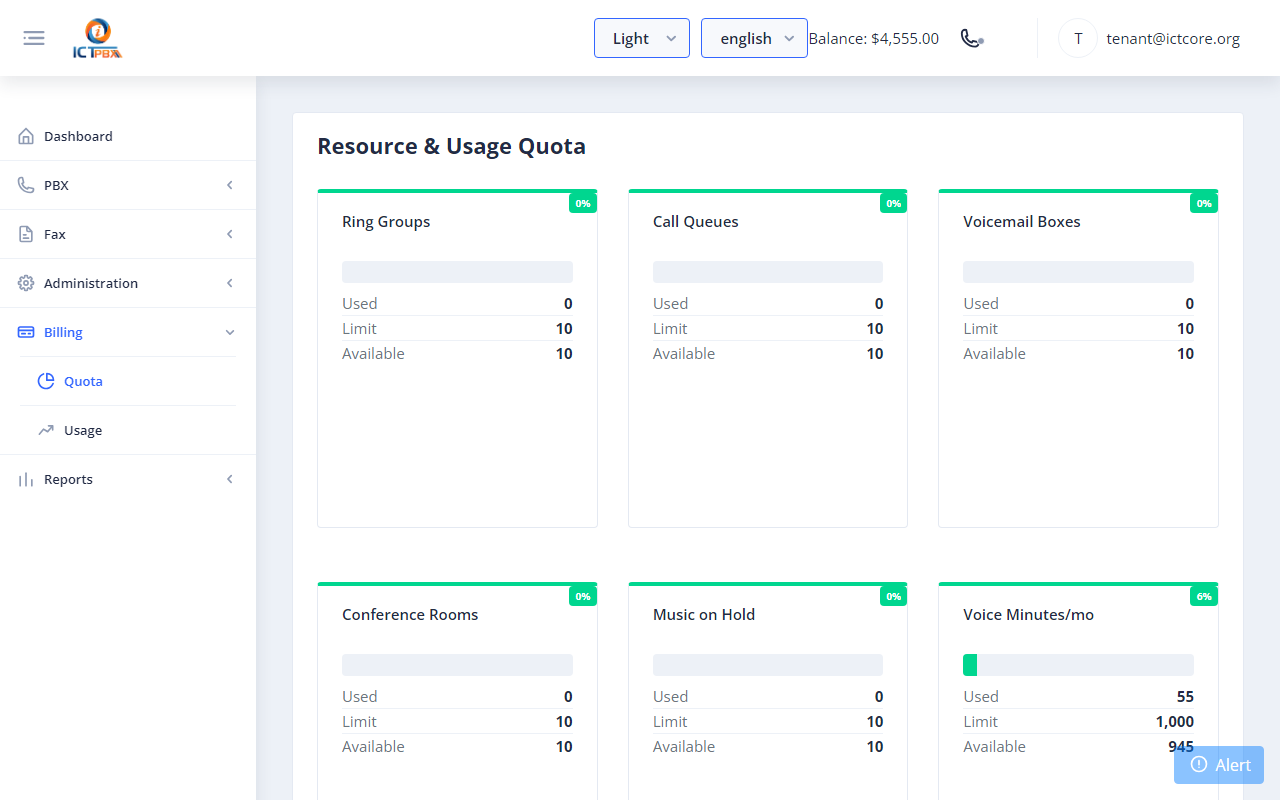1280x800 pixels.
Task: Go to Dashboard in sidebar
Action: click(128, 136)
